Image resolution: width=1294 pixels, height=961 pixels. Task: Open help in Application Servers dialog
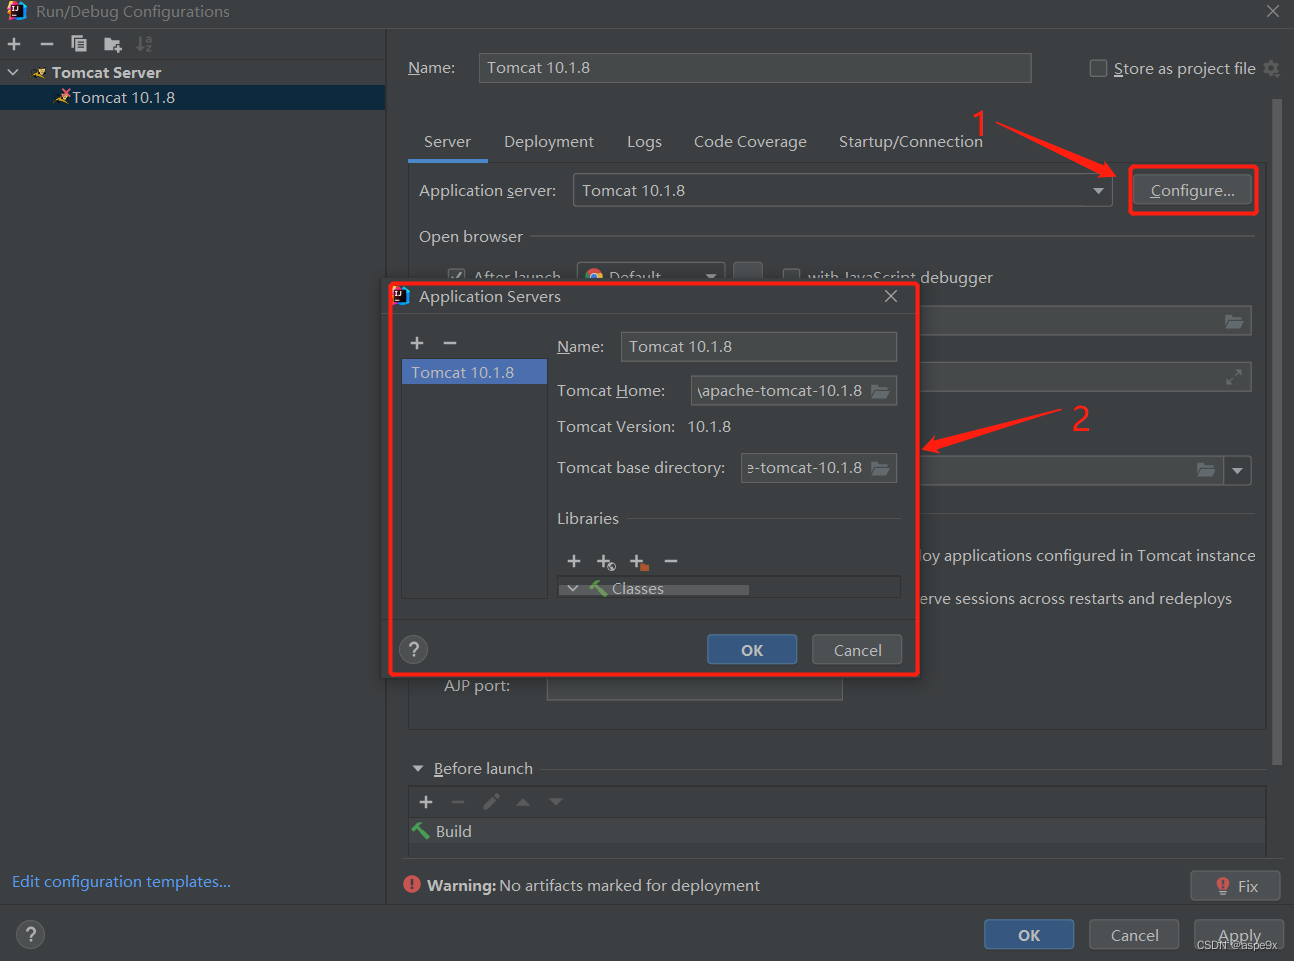click(x=413, y=650)
